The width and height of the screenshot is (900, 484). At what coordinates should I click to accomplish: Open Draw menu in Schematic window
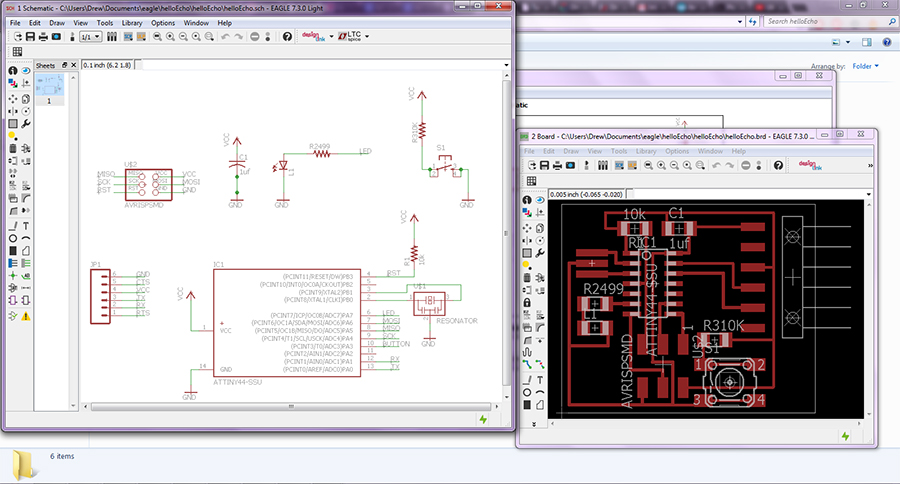(x=57, y=23)
